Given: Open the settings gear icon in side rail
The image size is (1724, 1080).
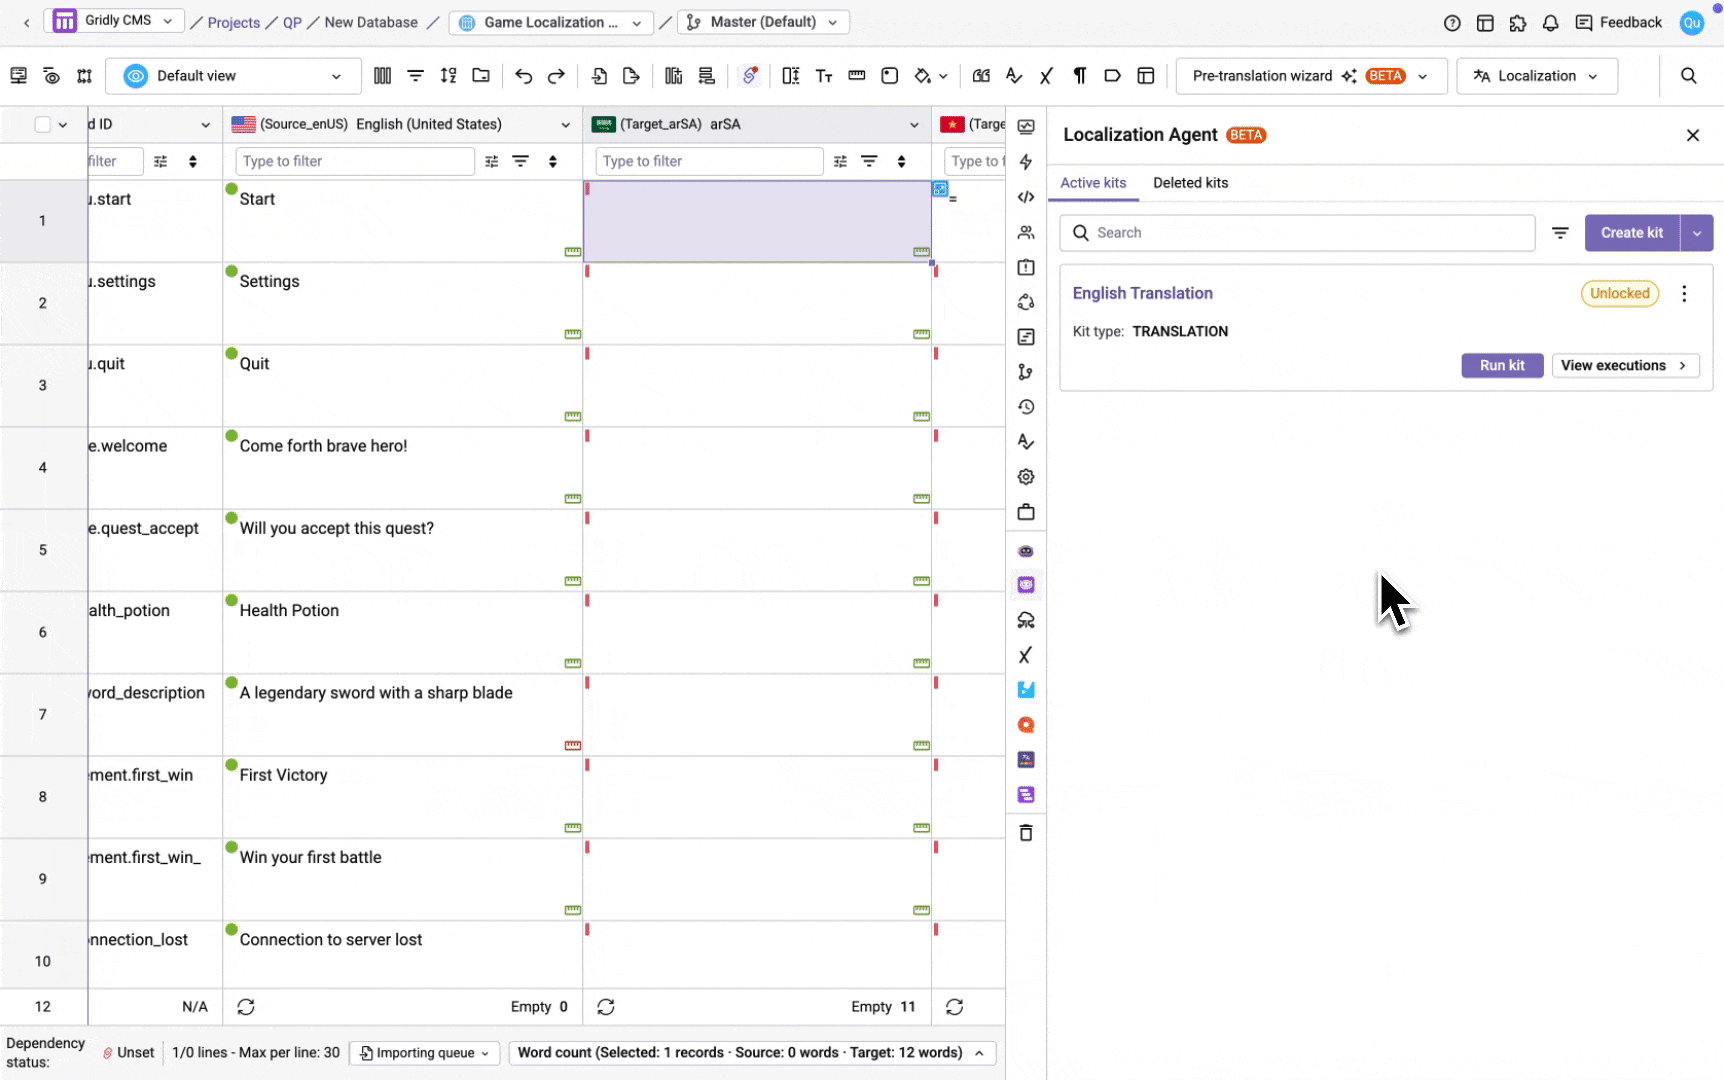Looking at the screenshot, I should pyautogui.click(x=1026, y=477).
